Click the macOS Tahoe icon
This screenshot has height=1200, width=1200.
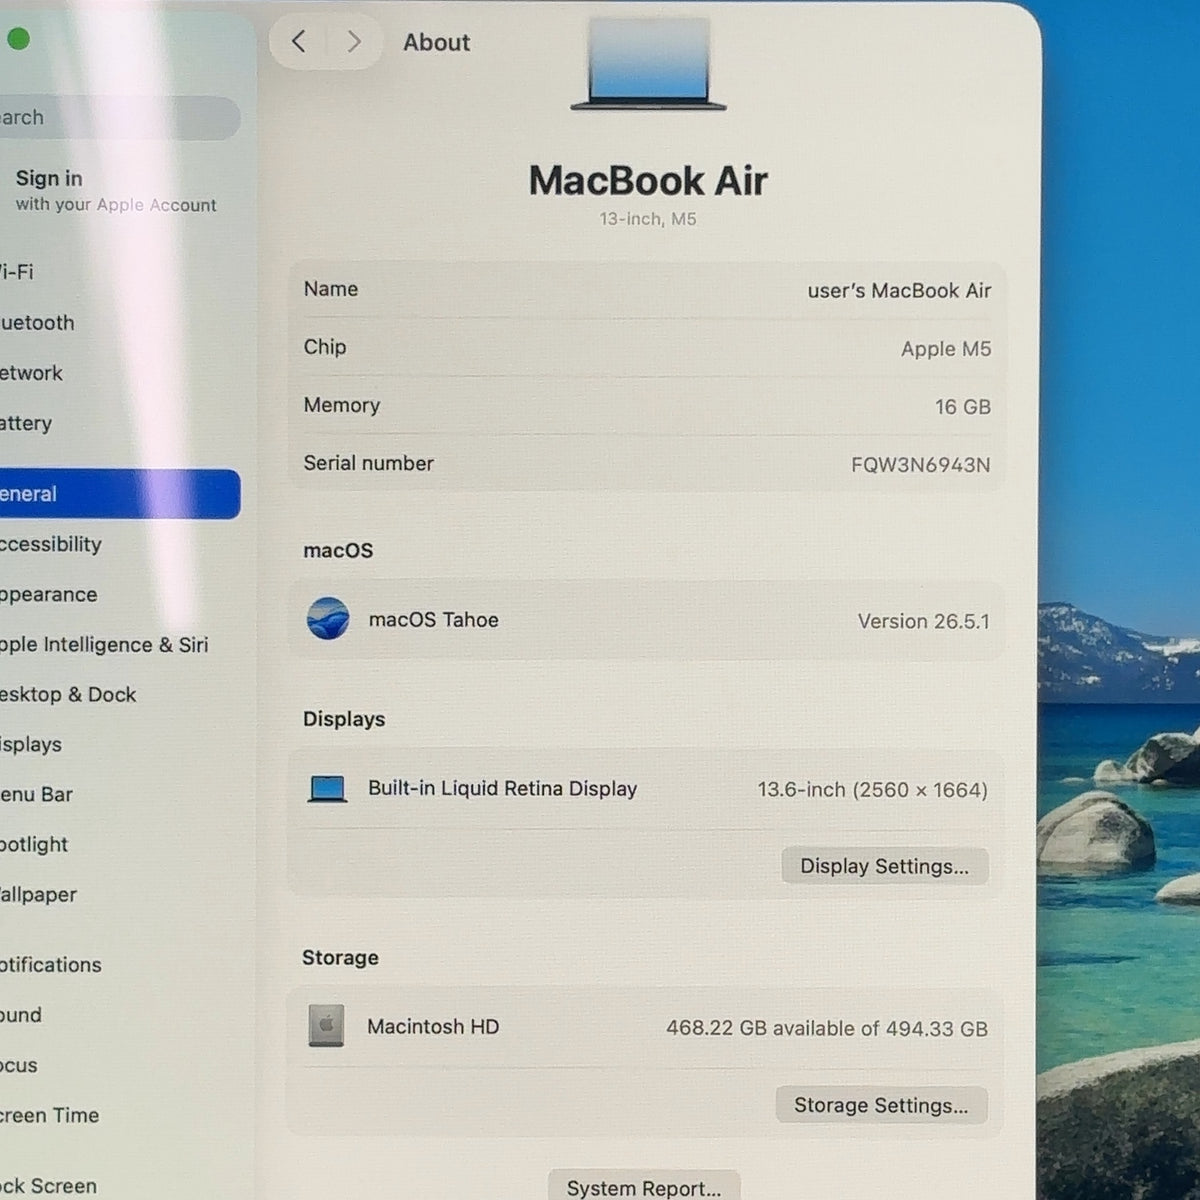tap(328, 619)
